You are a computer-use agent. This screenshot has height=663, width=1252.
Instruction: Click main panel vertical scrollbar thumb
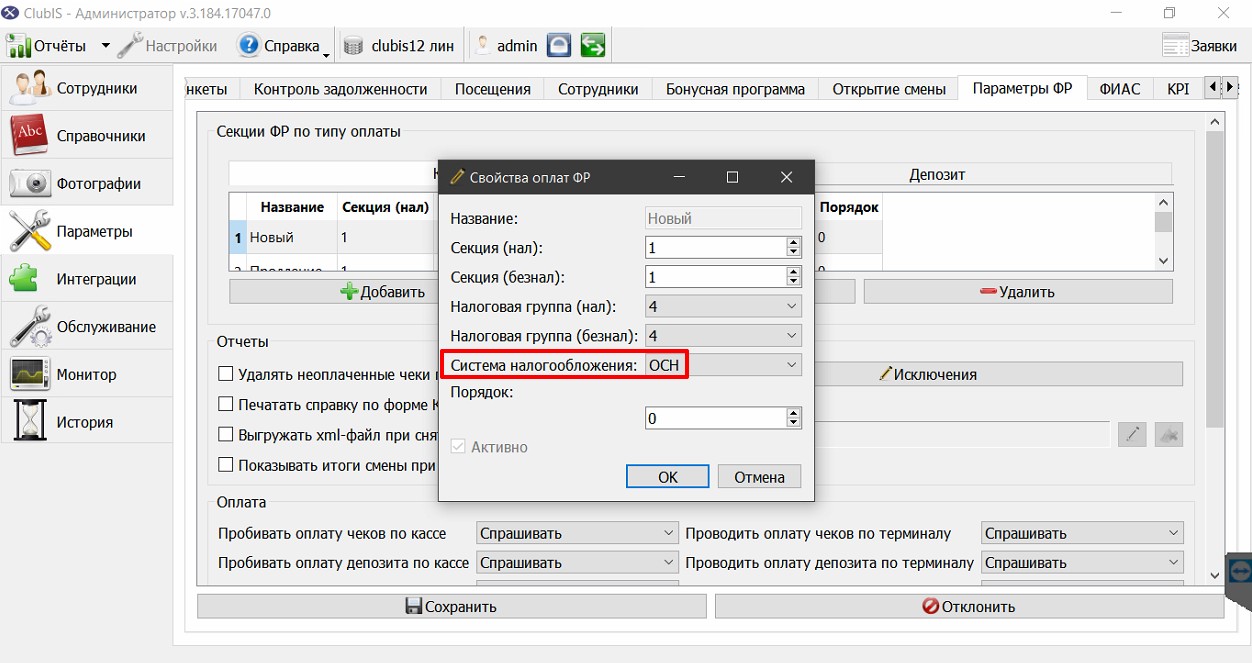pos(1215,278)
